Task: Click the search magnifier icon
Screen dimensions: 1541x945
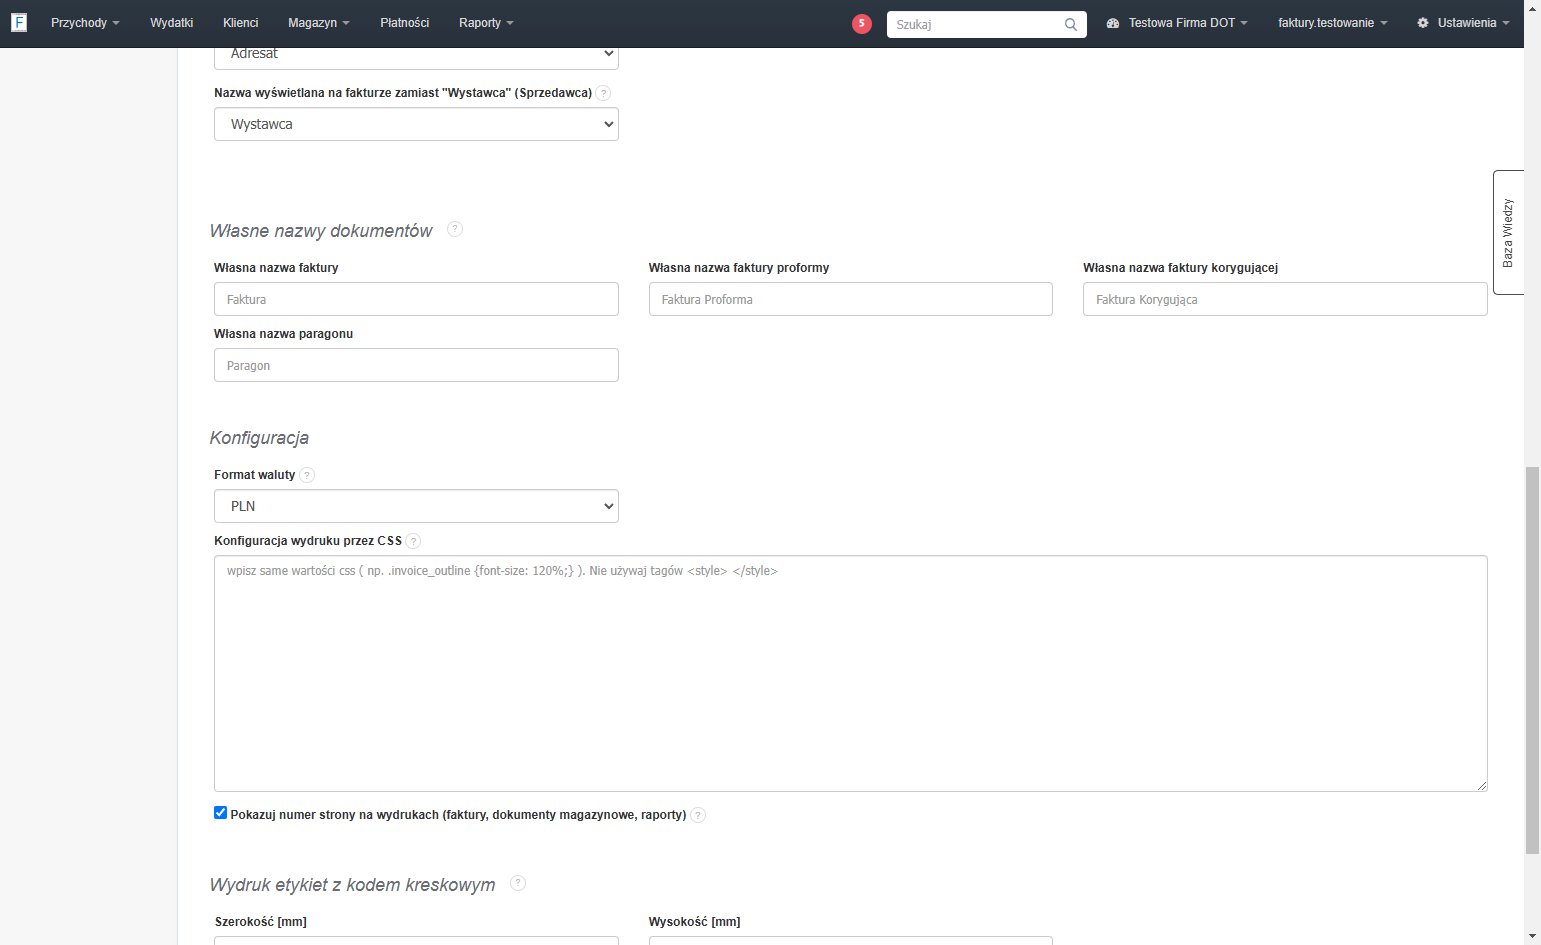Action: pyautogui.click(x=1071, y=24)
